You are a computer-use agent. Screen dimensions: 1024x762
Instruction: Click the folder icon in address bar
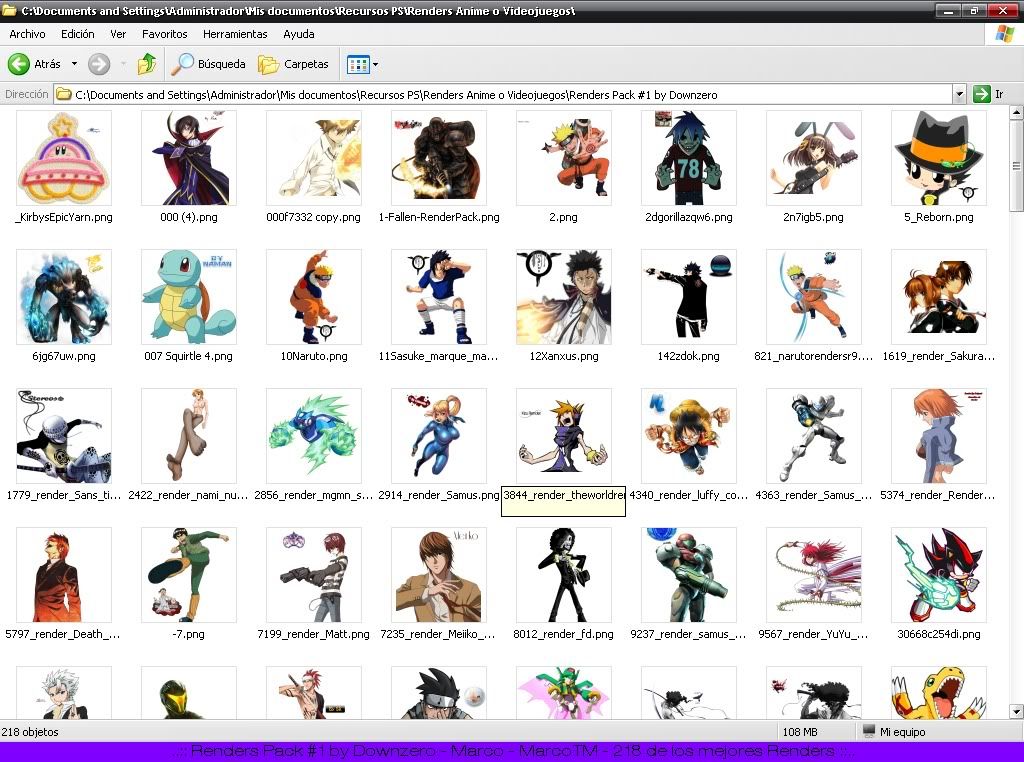pos(63,94)
